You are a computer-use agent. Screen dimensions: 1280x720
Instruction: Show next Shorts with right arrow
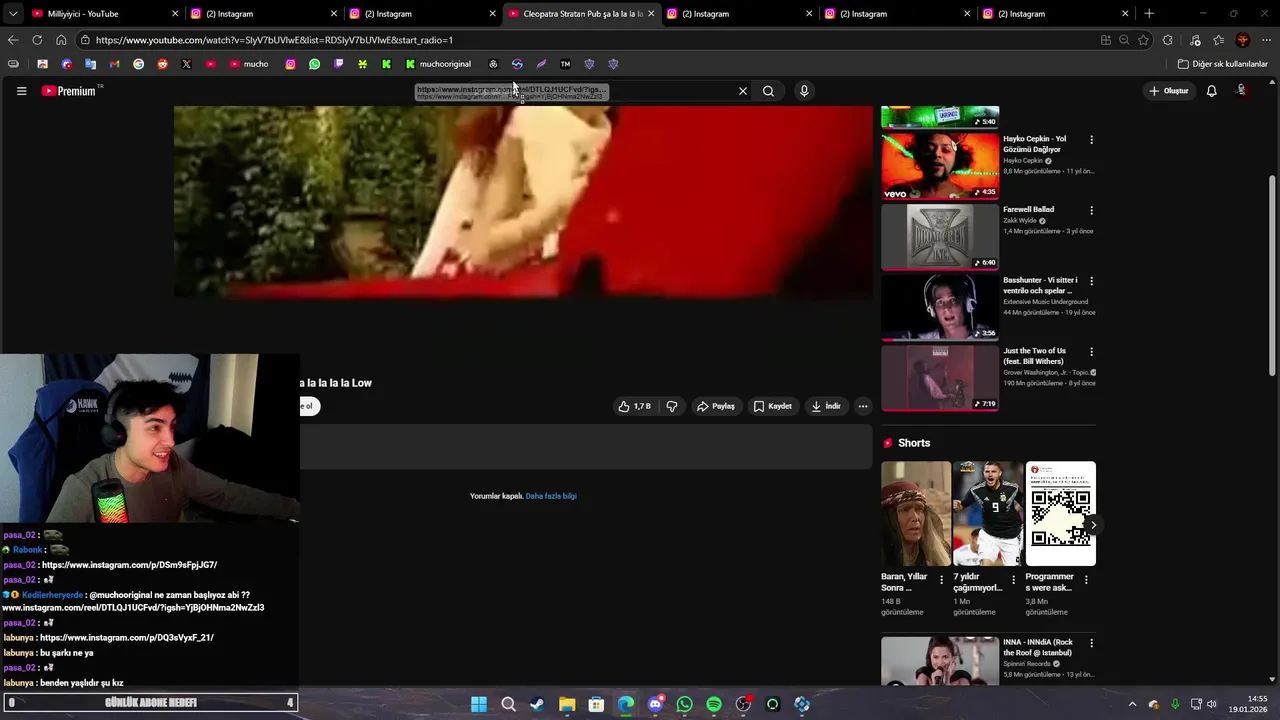click(1093, 525)
